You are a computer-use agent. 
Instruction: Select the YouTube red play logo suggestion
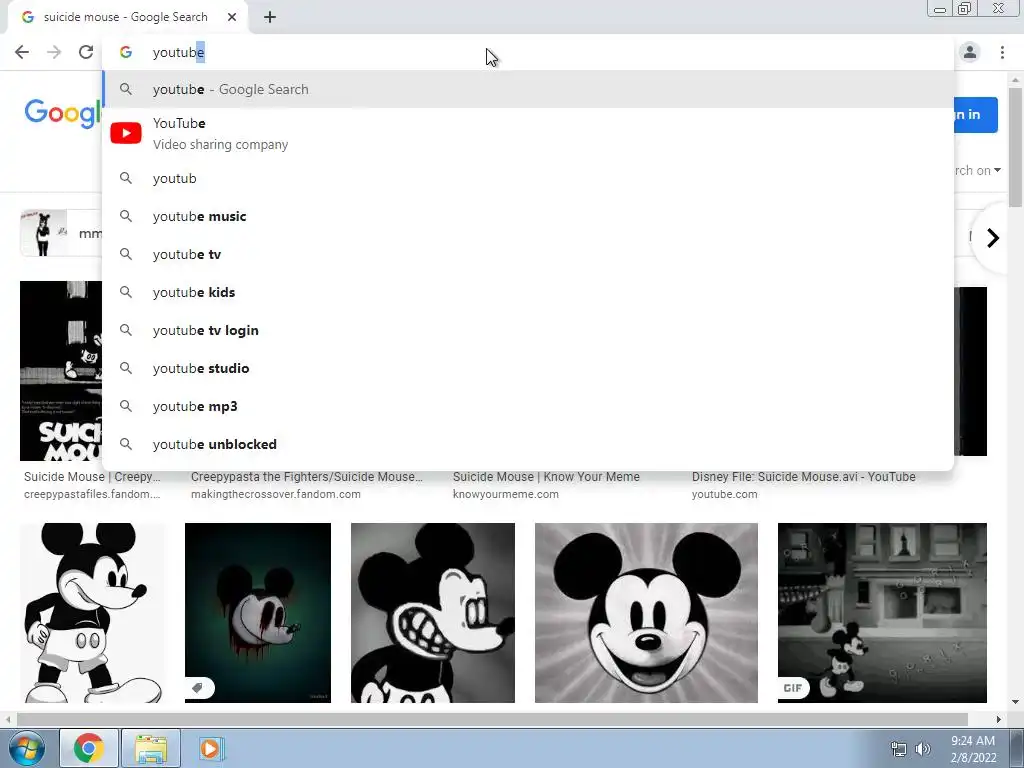click(x=126, y=133)
